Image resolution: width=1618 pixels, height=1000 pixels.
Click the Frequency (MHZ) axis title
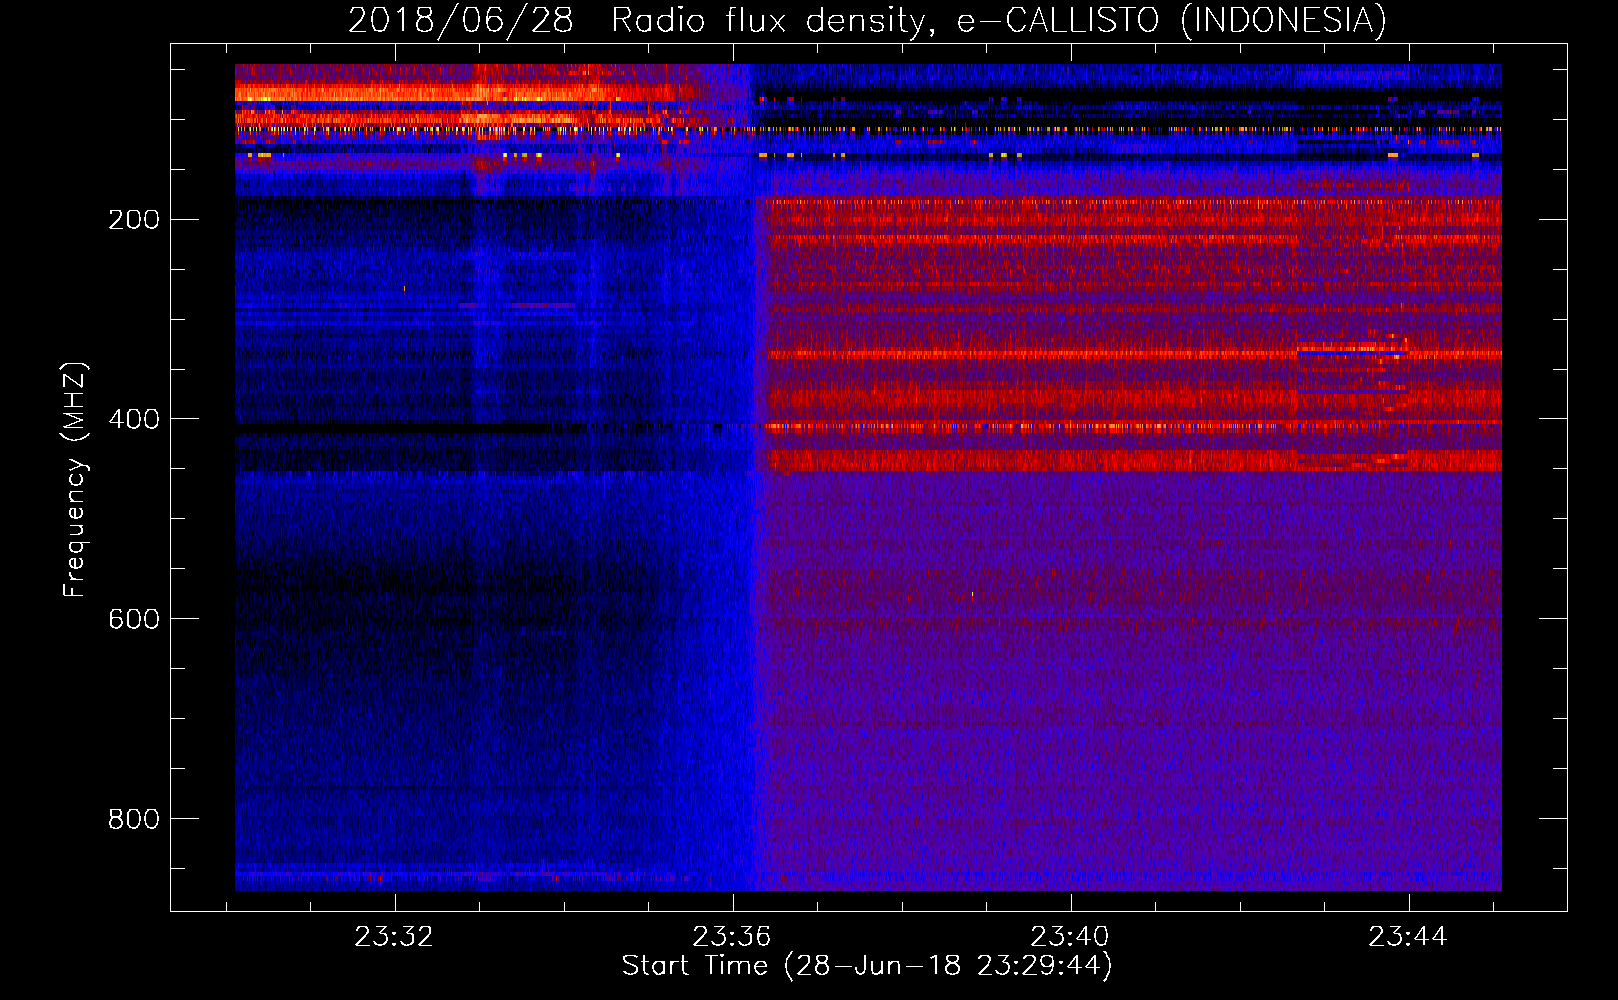click(x=75, y=479)
